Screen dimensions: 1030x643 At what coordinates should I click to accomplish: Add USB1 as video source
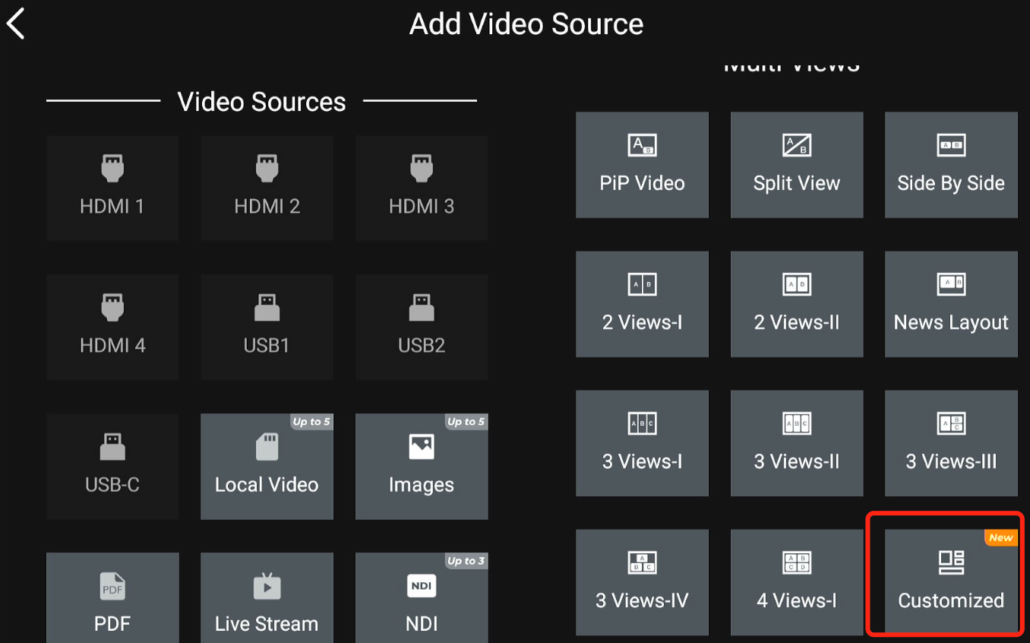click(x=267, y=326)
